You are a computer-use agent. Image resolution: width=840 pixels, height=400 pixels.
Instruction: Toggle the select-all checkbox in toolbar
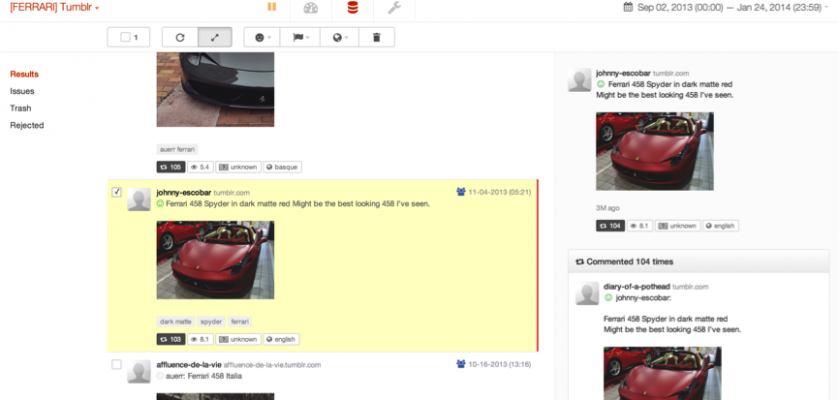pyautogui.click(x=125, y=38)
